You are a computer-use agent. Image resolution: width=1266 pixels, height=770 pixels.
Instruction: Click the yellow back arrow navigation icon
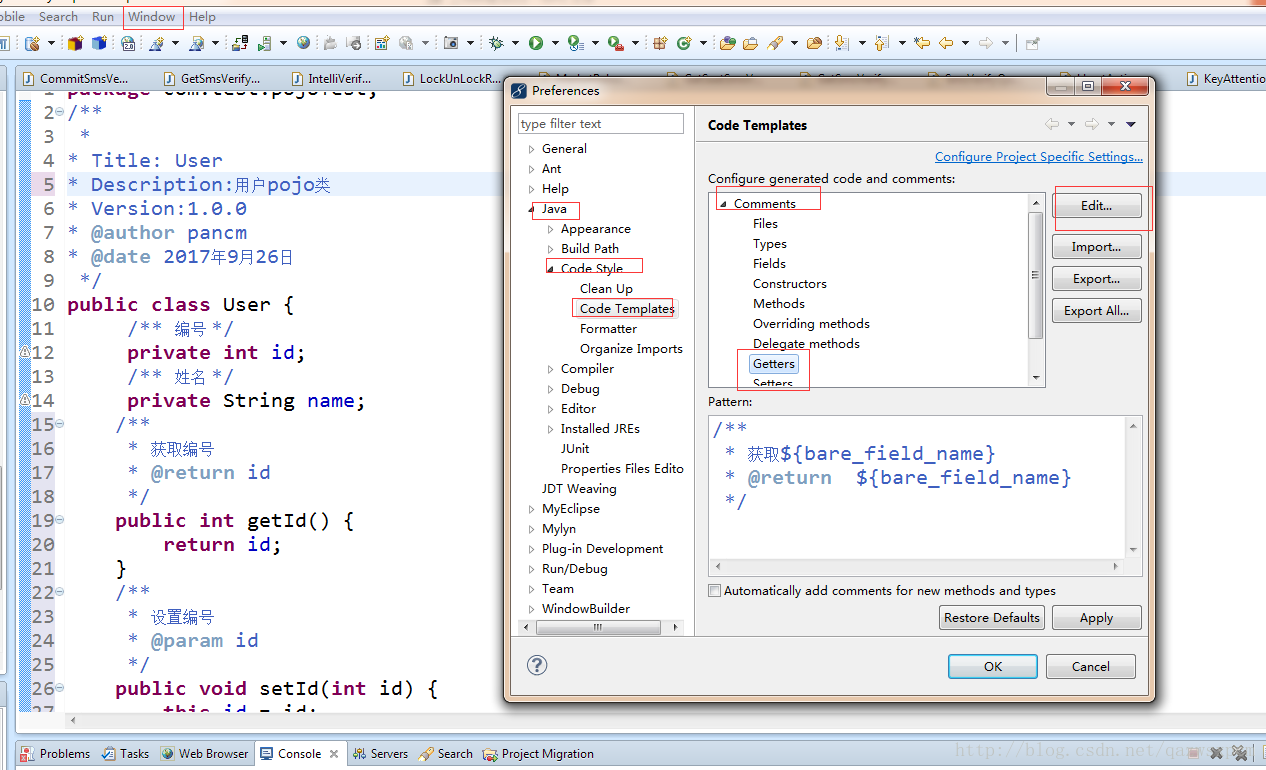pos(946,43)
